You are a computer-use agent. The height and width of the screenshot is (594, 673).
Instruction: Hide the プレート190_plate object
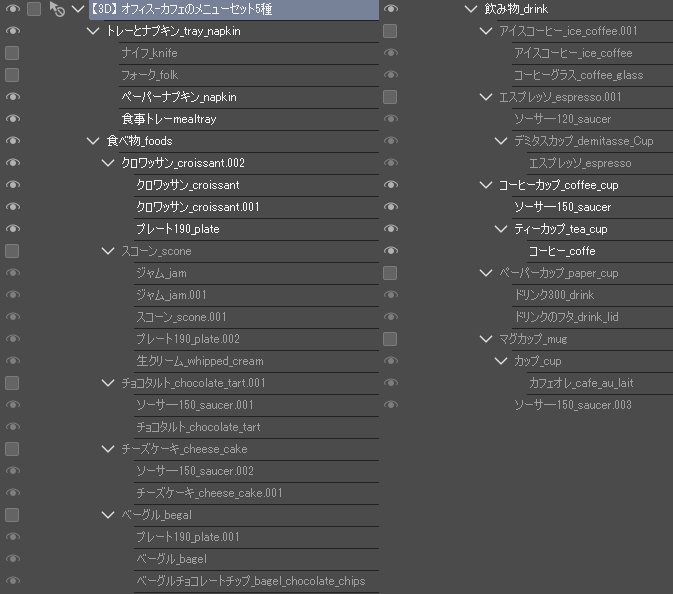click(12, 228)
